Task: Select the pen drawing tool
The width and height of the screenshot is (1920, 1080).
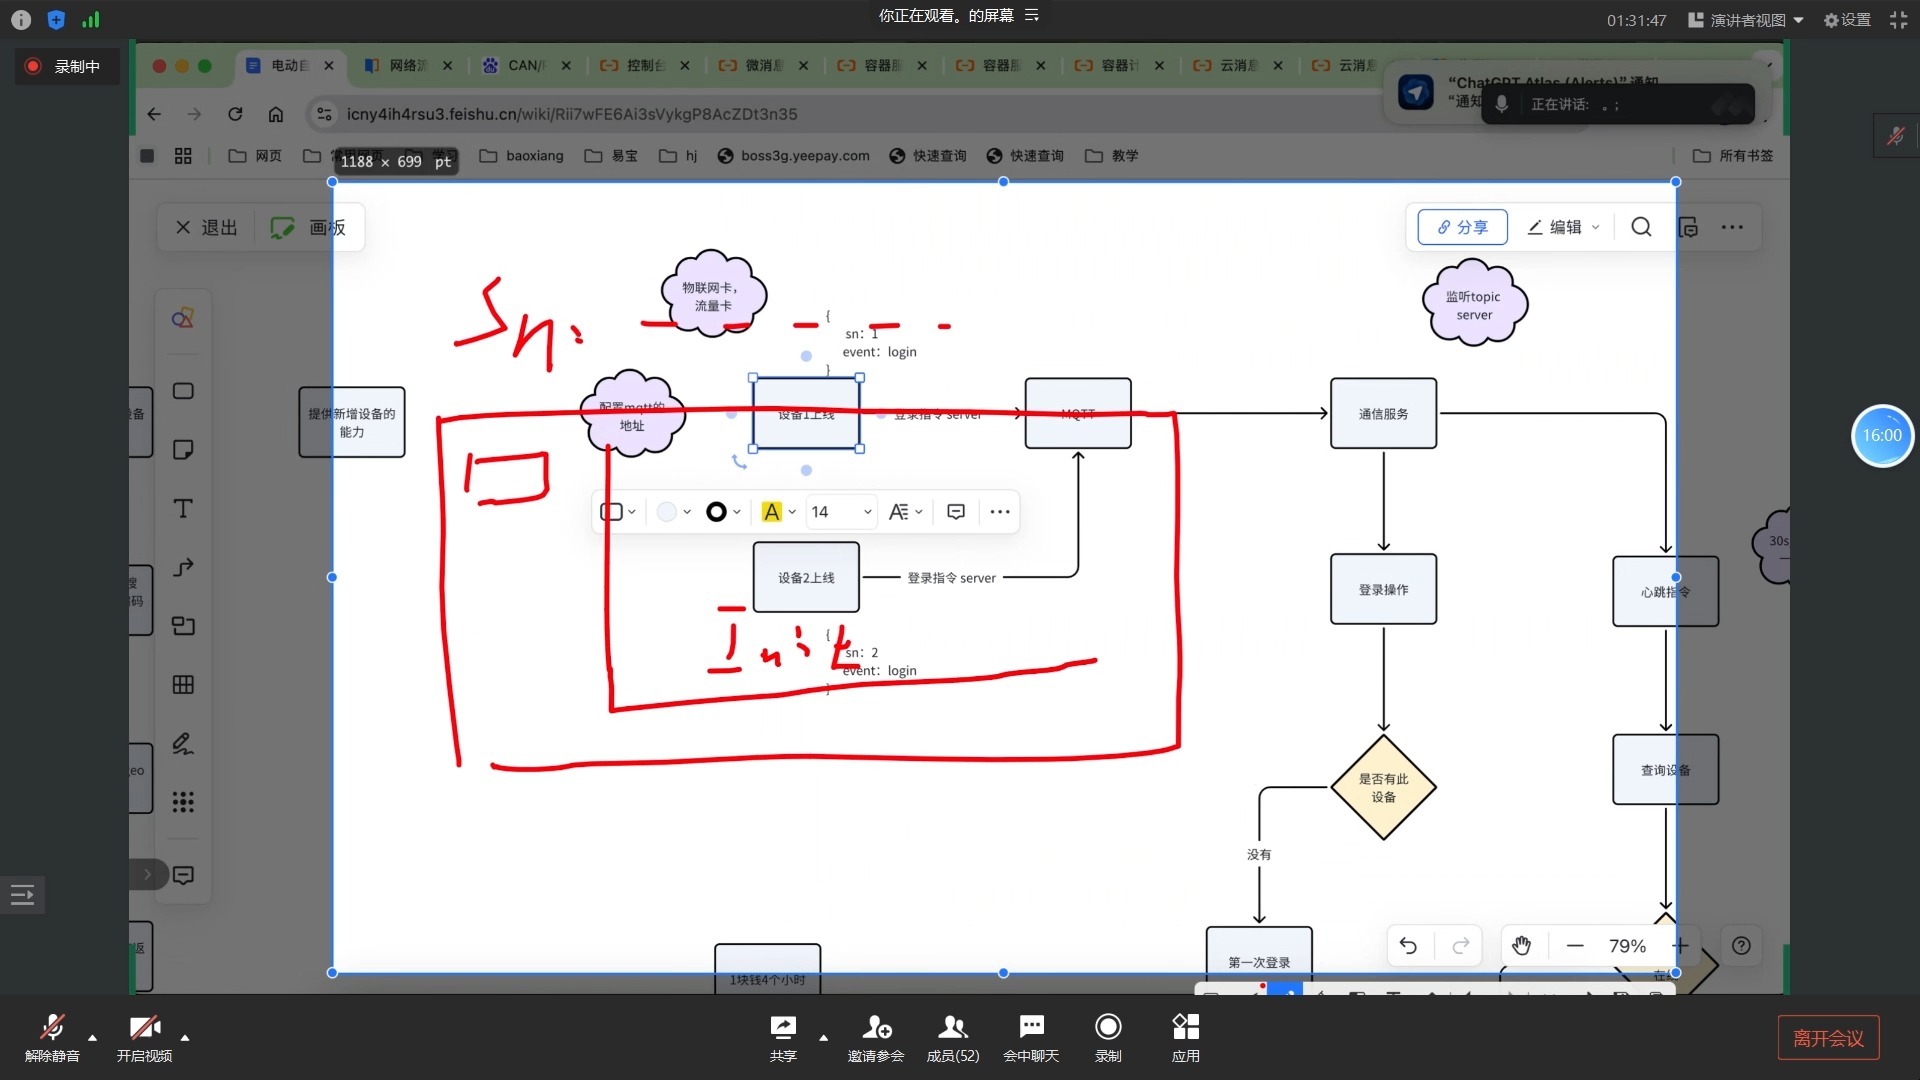Action: tap(183, 744)
